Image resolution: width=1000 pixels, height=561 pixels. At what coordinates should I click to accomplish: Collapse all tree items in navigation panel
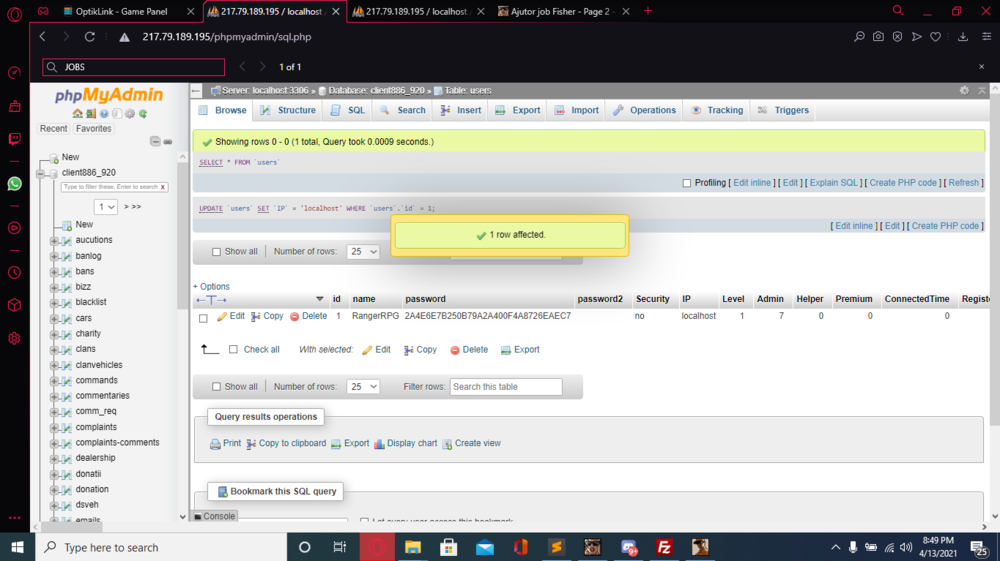[155, 142]
